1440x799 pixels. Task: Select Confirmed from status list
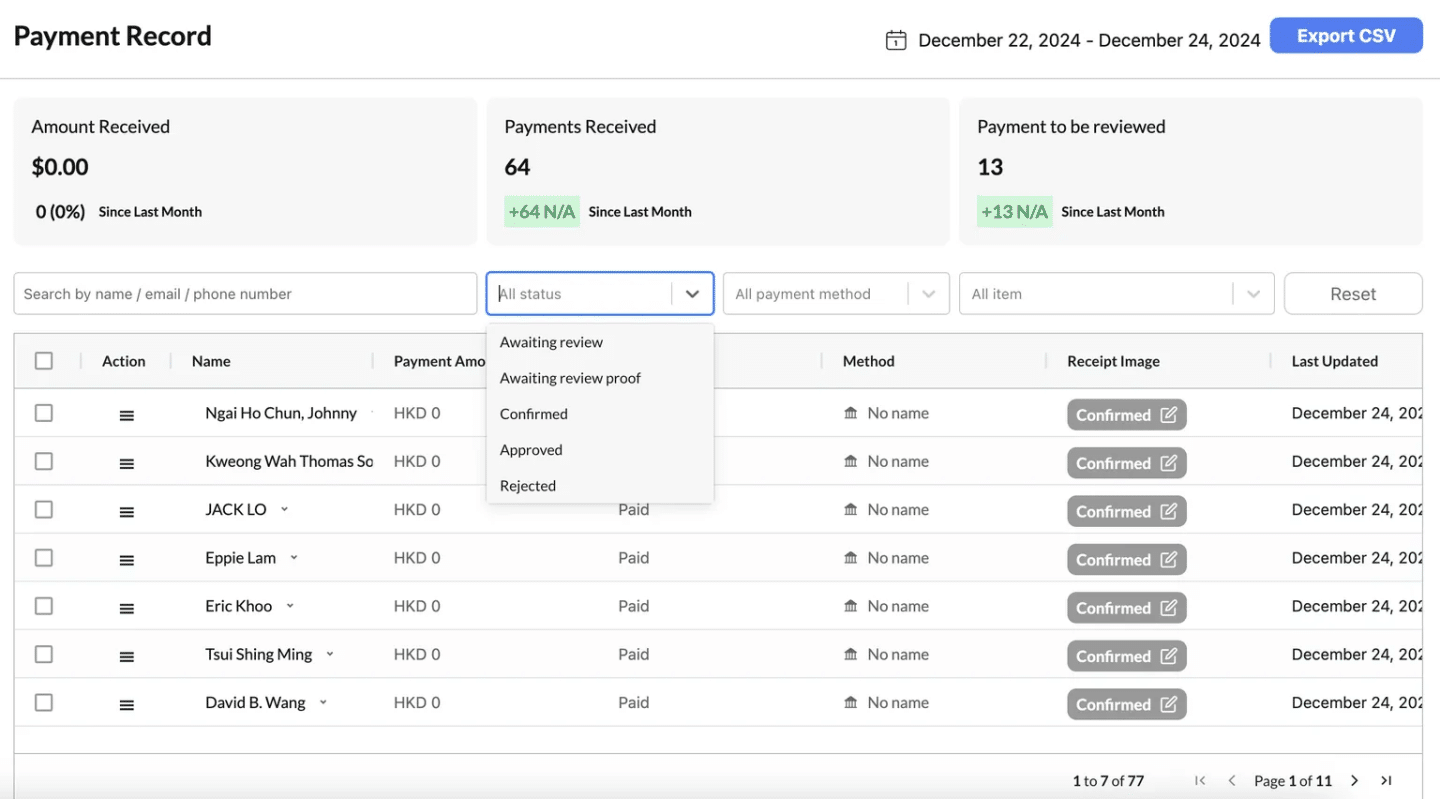(x=600, y=414)
